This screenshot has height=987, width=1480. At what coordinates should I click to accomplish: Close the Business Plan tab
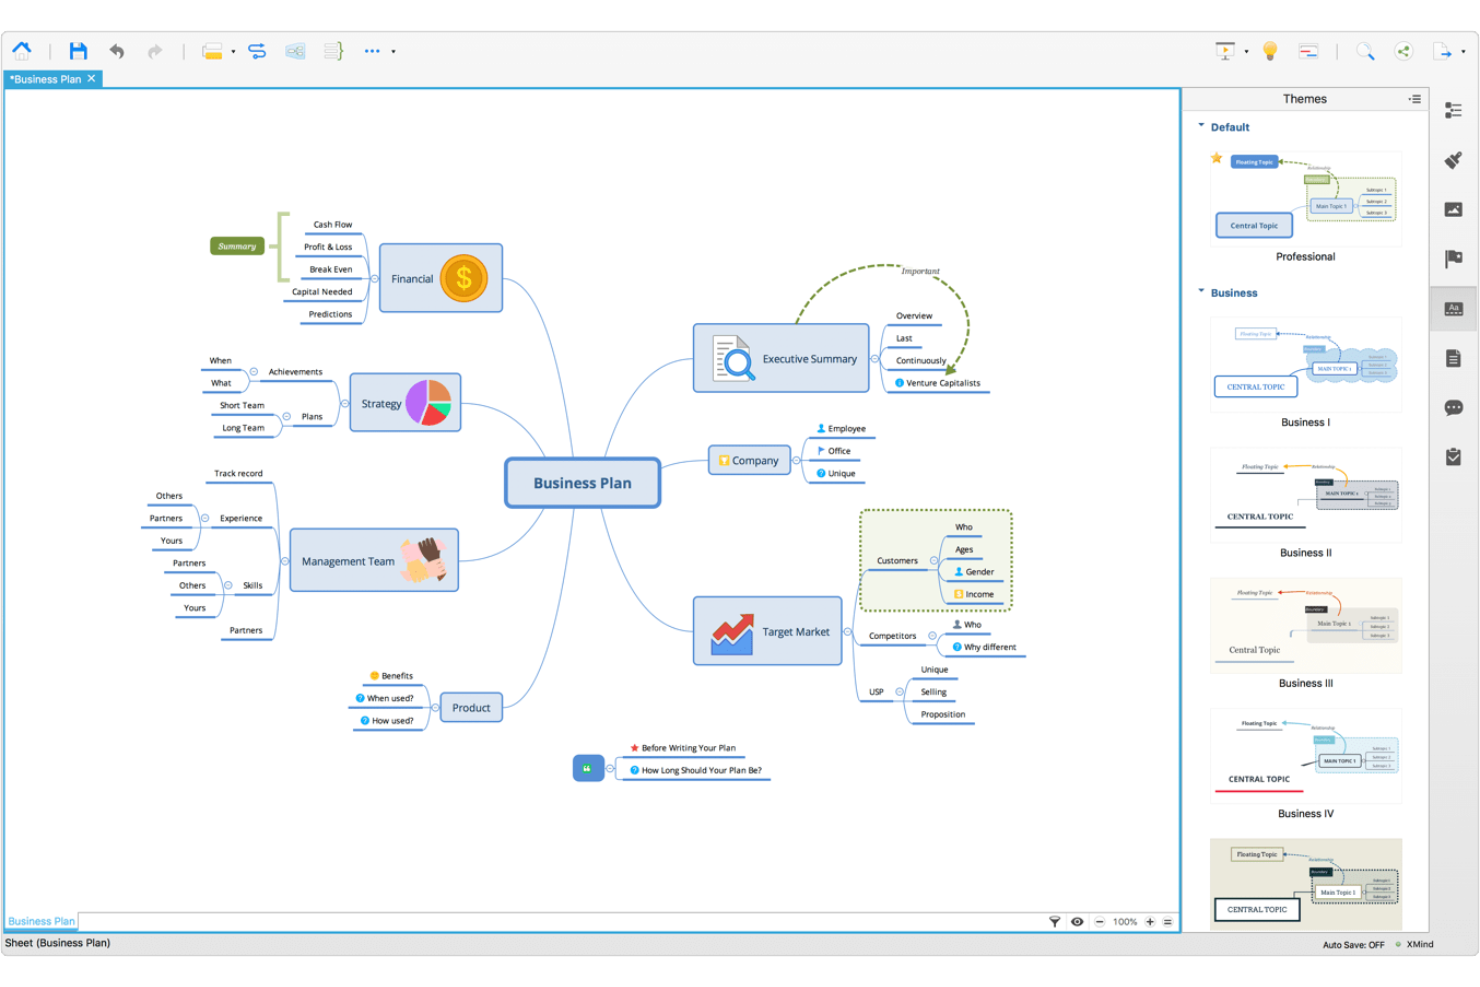click(92, 78)
